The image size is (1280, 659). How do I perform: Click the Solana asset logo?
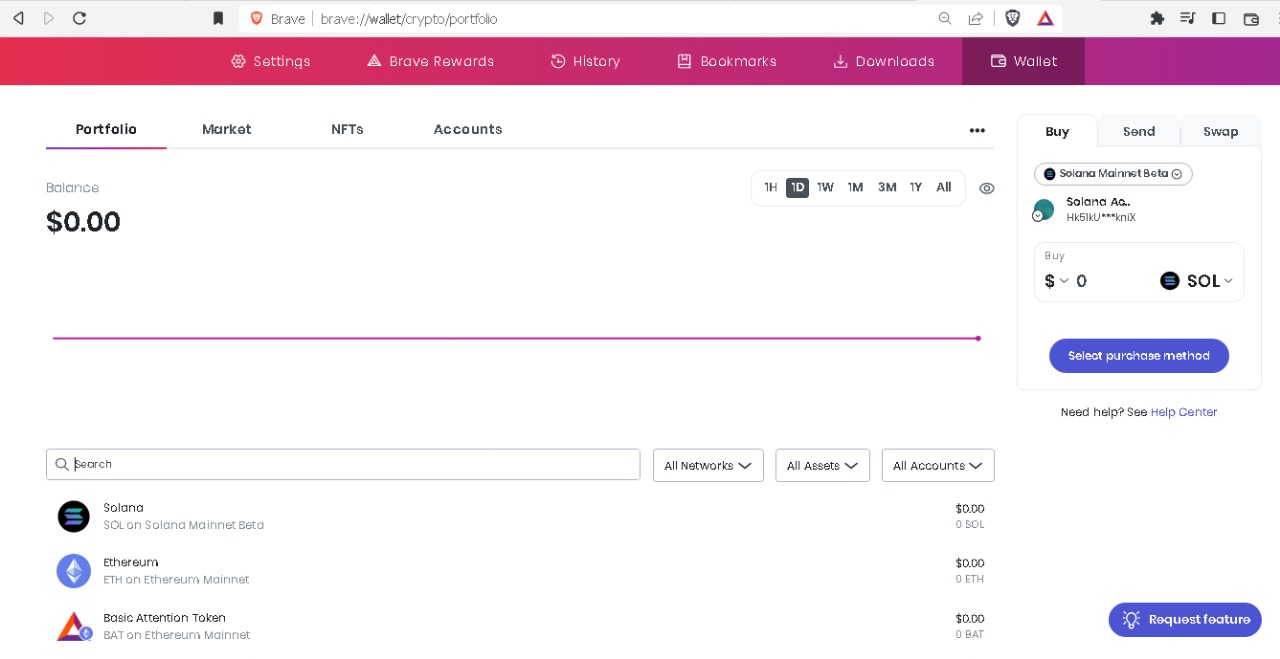click(73, 516)
